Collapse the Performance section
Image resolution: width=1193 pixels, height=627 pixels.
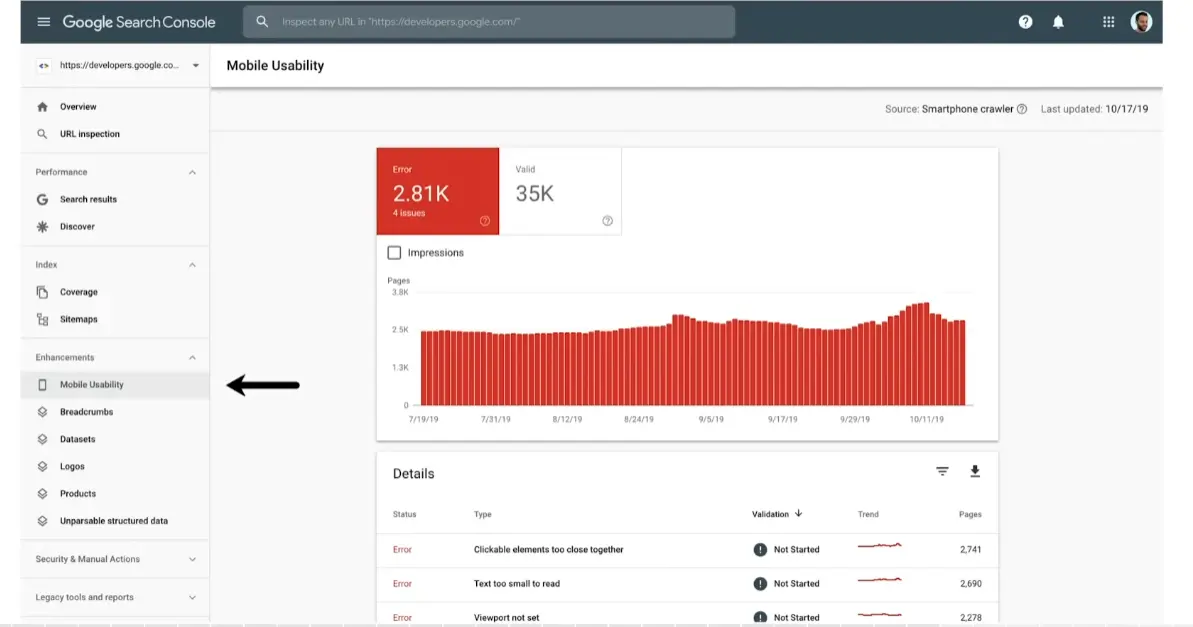click(192, 172)
